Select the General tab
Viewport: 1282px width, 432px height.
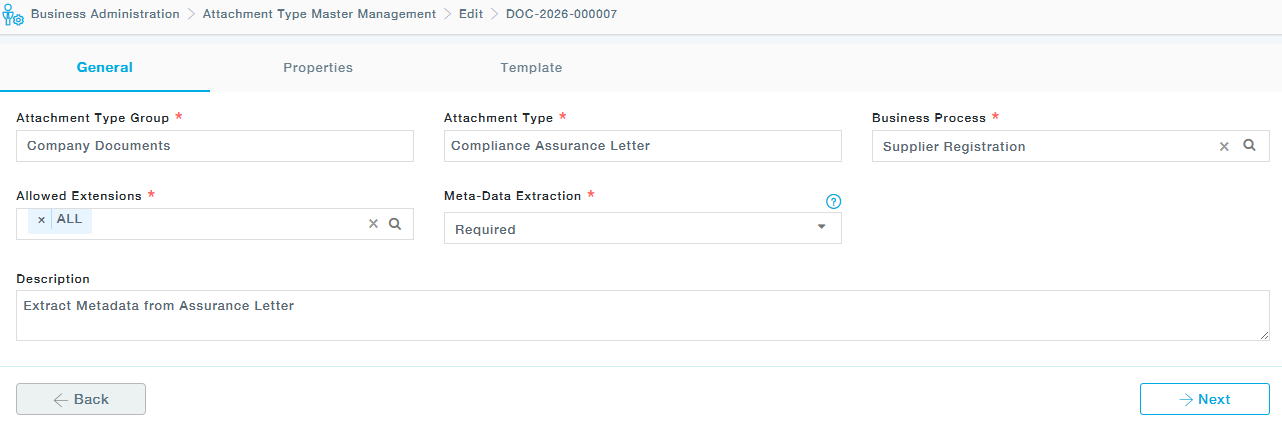[105, 68]
